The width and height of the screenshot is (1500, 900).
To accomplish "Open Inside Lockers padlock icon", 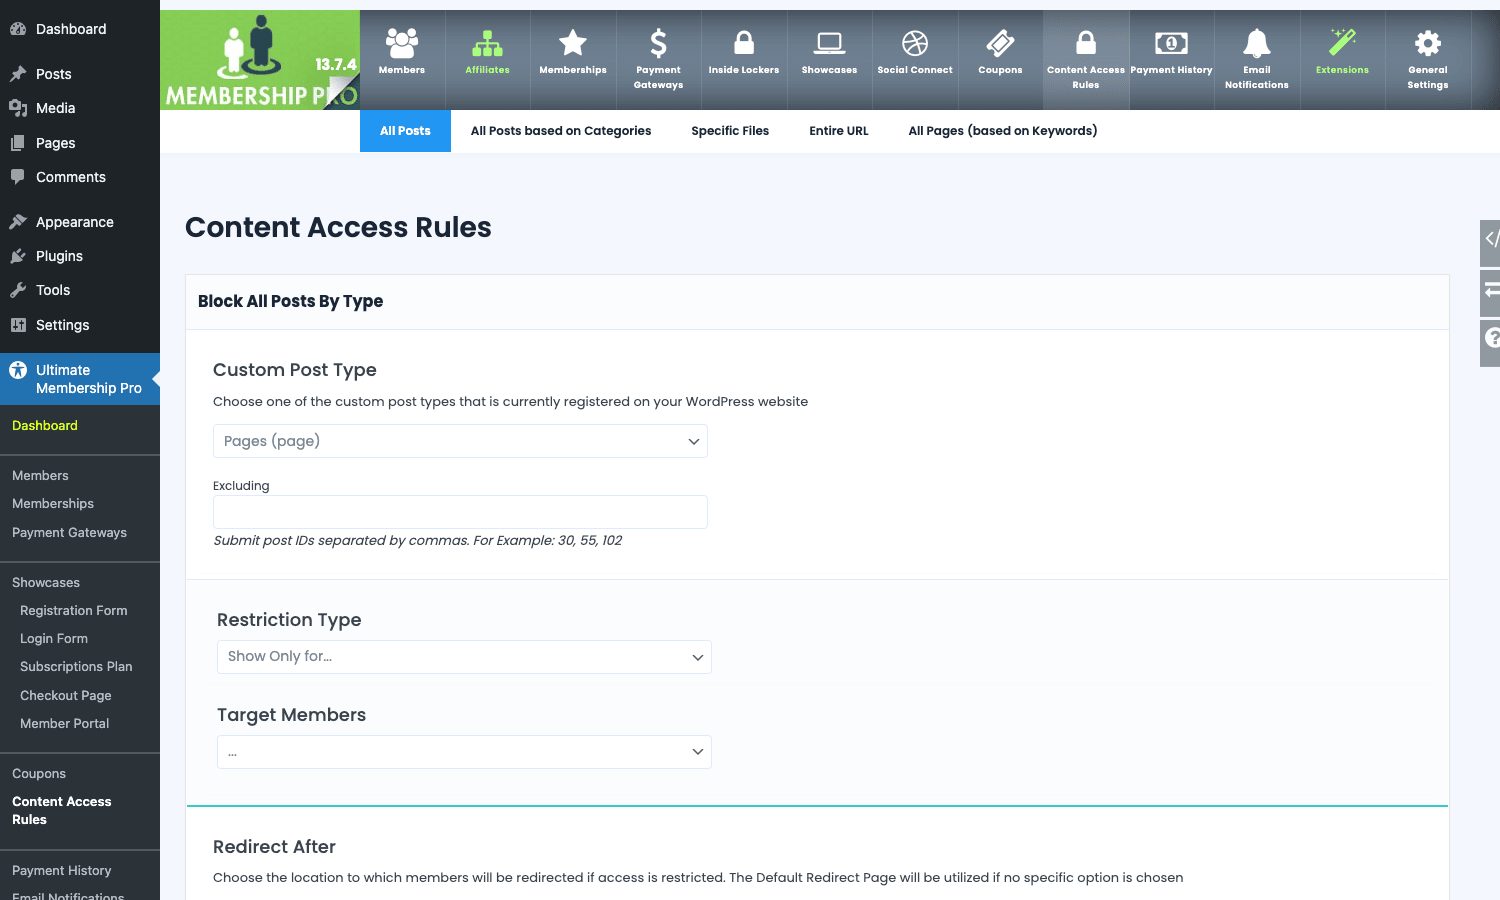I will coord(744,43).
